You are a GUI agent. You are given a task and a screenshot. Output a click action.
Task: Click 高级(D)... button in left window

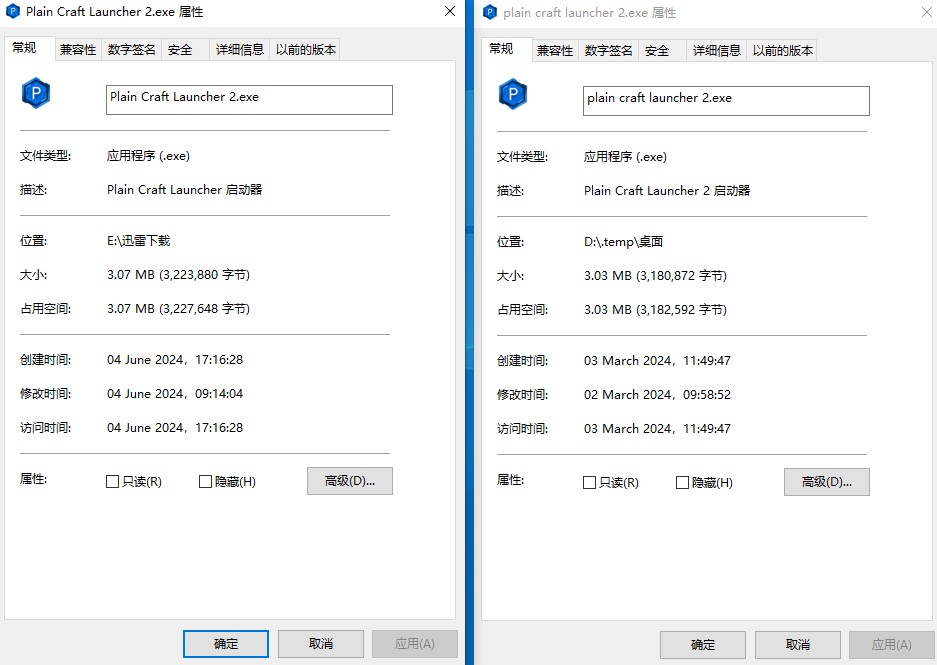tap(350, 481)
